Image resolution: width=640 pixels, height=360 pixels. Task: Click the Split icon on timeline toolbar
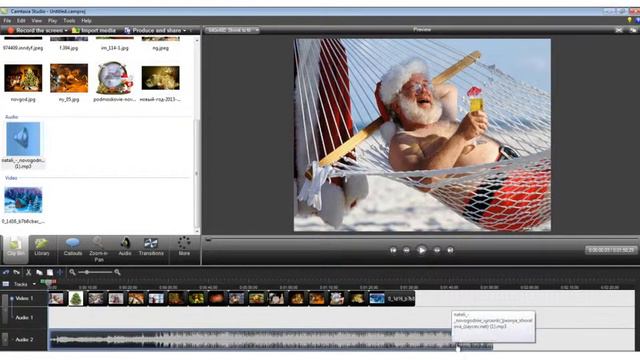60,272
